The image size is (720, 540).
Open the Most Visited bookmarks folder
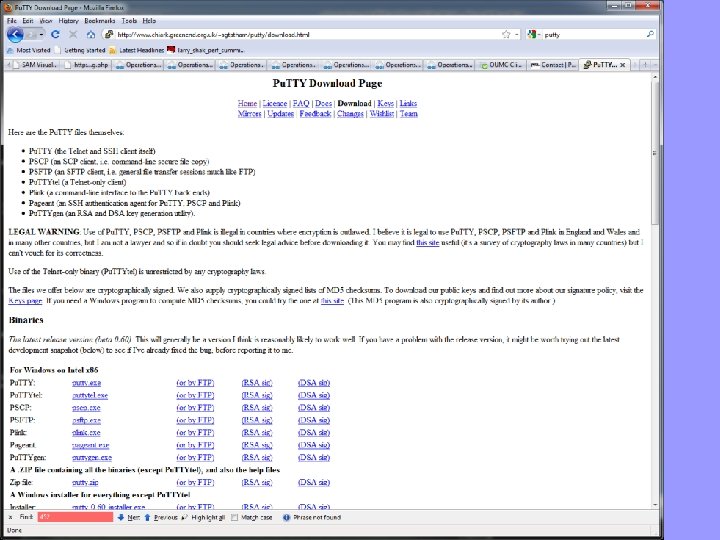coord(29,50)
